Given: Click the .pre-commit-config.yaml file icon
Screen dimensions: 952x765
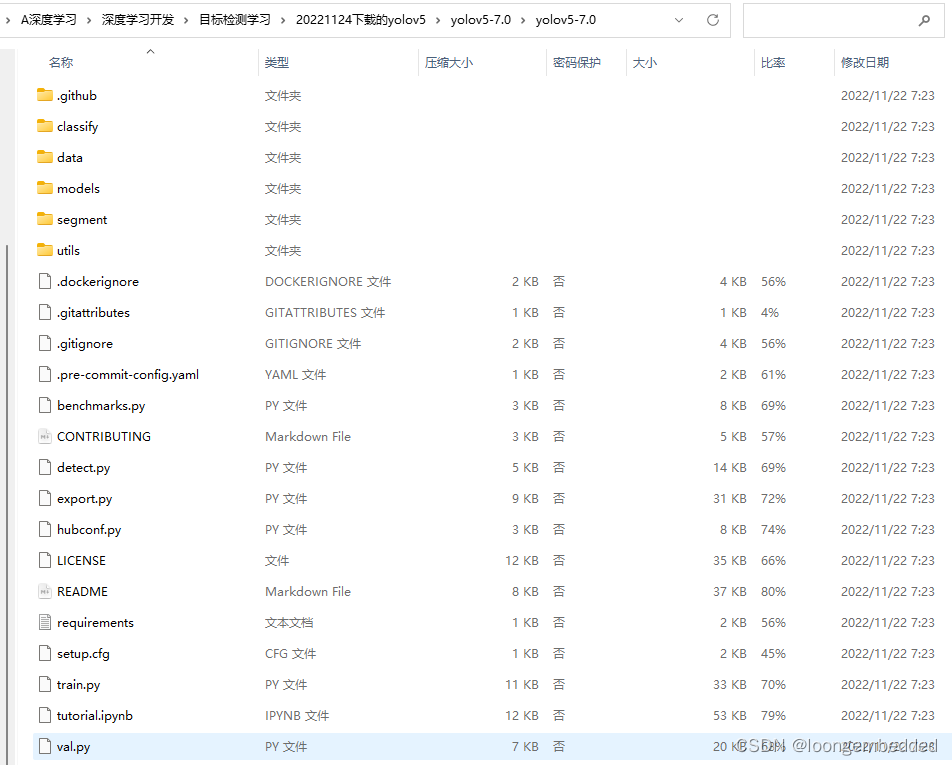Looking at the screenshot, I should click(x=44, y=374).
